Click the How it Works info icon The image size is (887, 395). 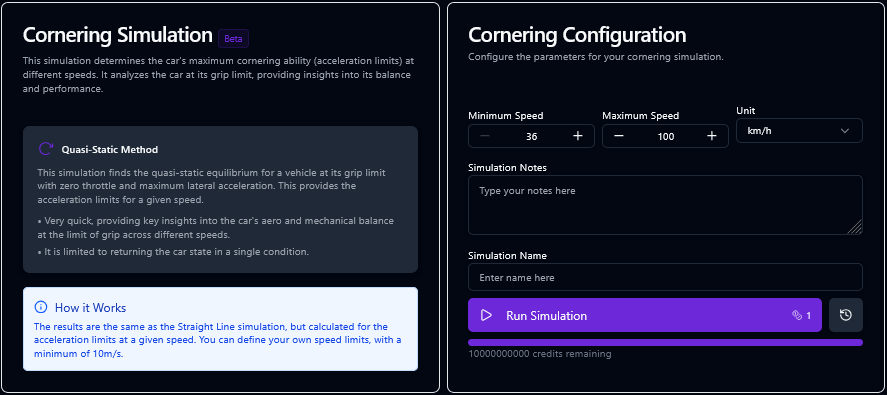point(41,307)
